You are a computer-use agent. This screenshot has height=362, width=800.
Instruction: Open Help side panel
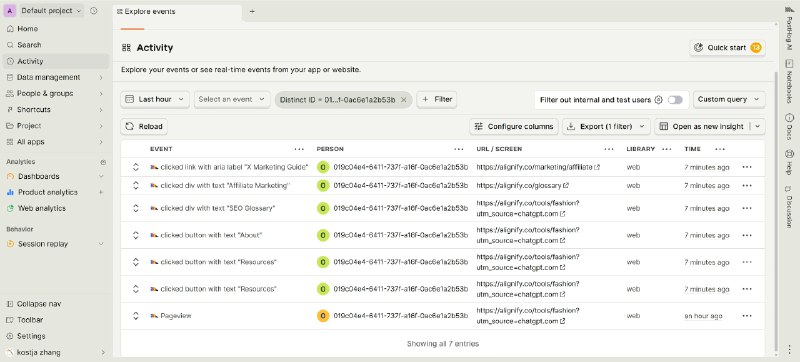(789, 162)
